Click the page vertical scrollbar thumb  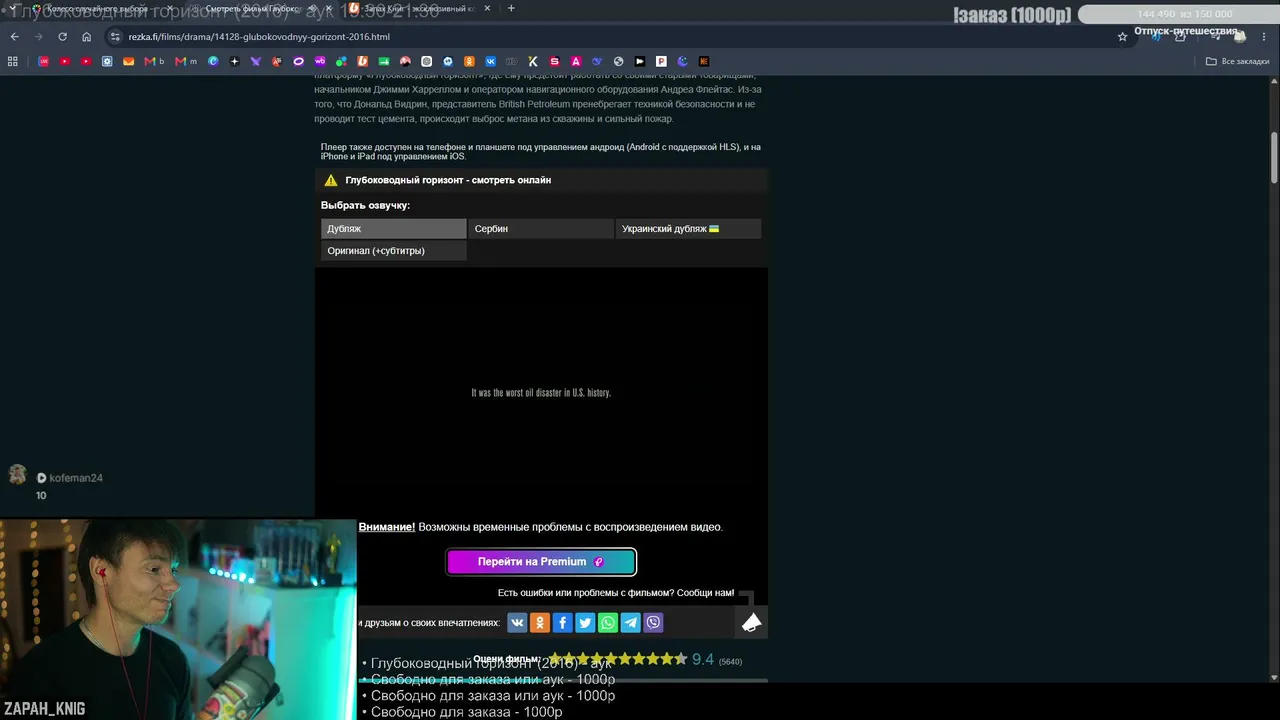coord(1274,158)
